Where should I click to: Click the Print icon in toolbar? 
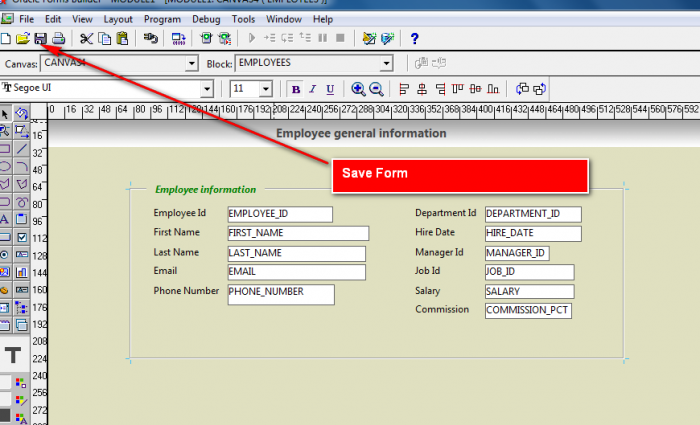click(x=59, y=39)
